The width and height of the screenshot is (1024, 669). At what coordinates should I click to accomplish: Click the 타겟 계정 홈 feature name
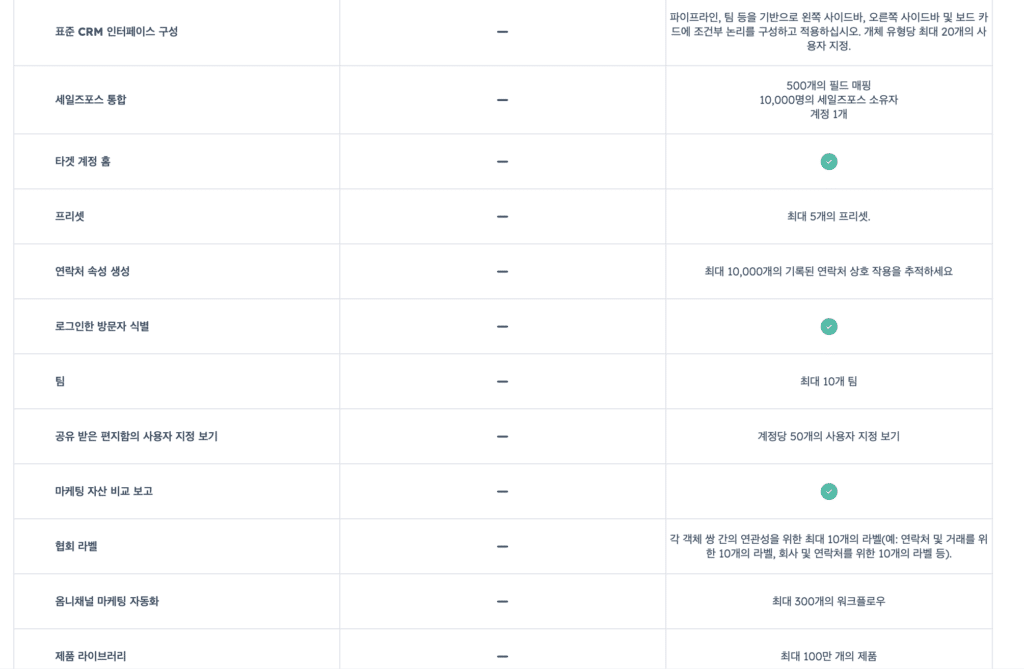click(x=83, y=161)
